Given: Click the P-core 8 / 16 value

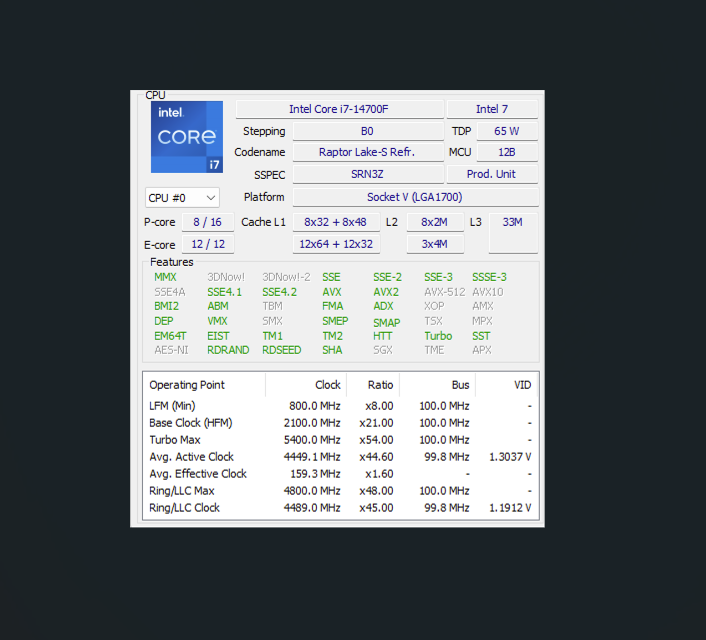Looking at the screenshot, I should [208, 222].
